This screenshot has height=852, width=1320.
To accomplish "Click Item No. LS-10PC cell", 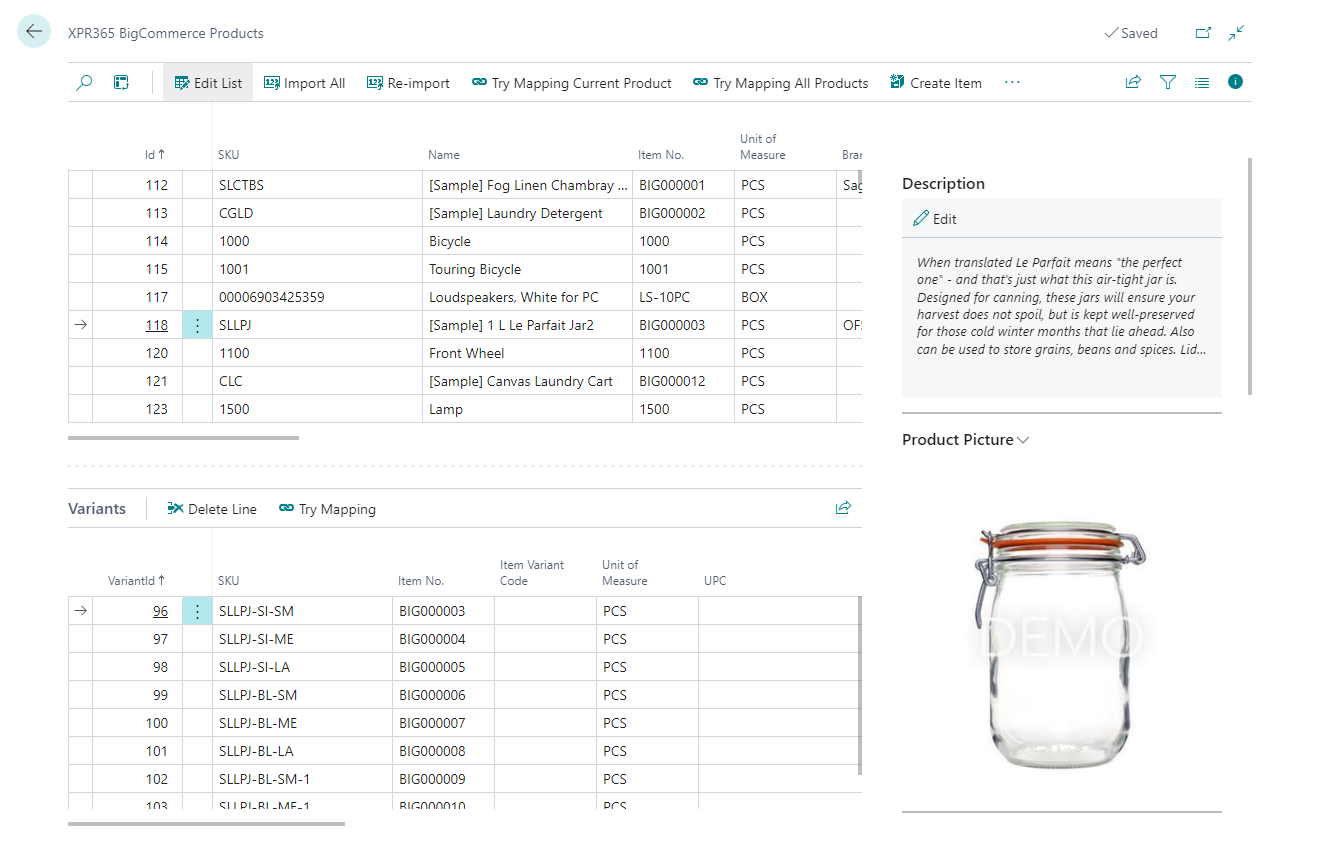I will click(x=684, y=297).
